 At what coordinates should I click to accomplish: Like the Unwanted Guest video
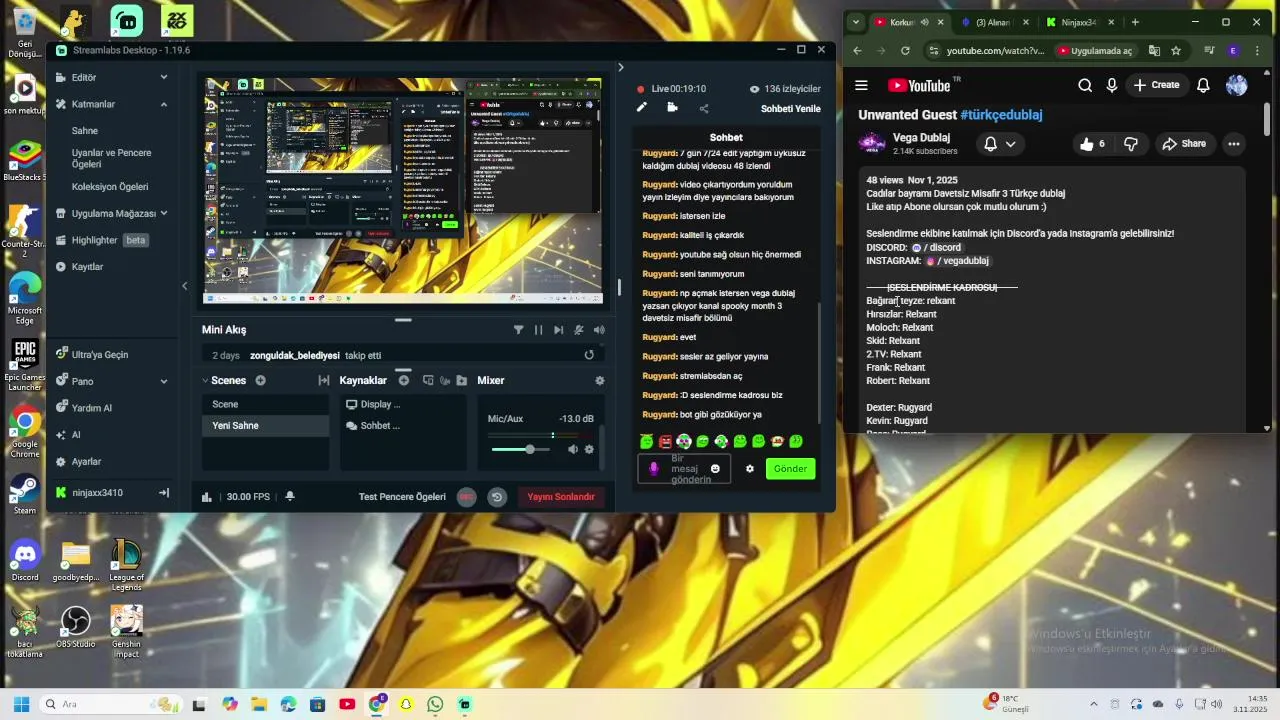click(x=1092, y=144)
